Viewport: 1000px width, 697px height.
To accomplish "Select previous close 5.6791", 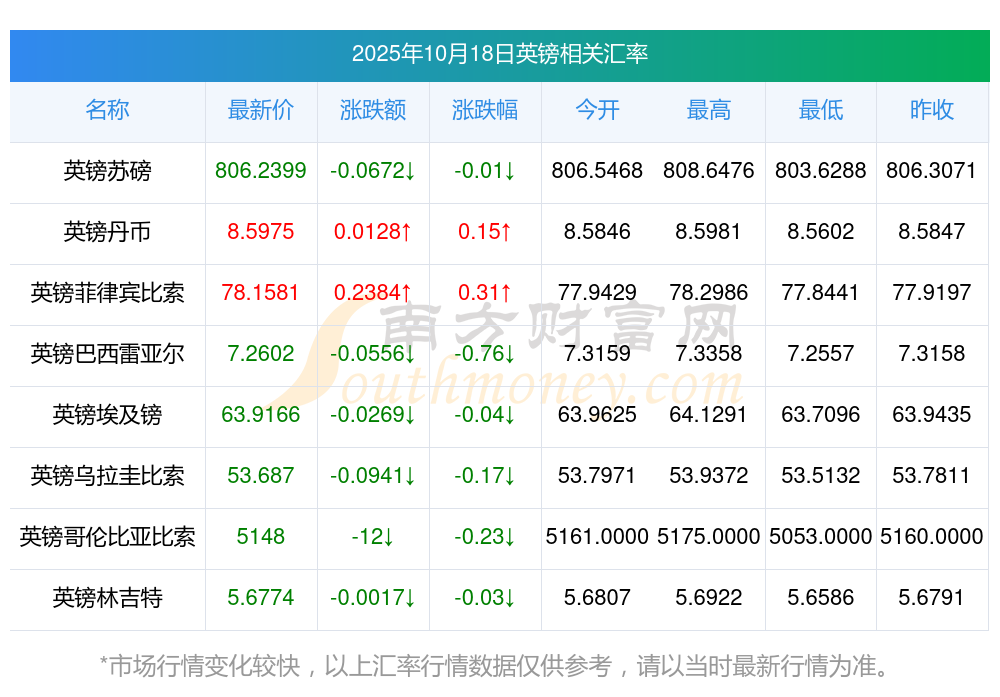I will click(x=931, y=598).
